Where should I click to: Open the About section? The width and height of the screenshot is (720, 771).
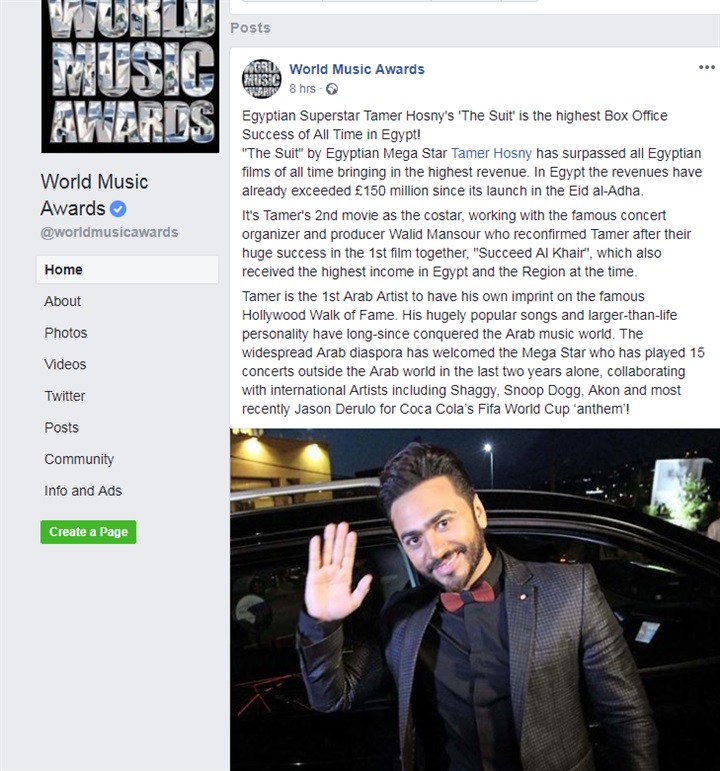(x=62, y=301)
